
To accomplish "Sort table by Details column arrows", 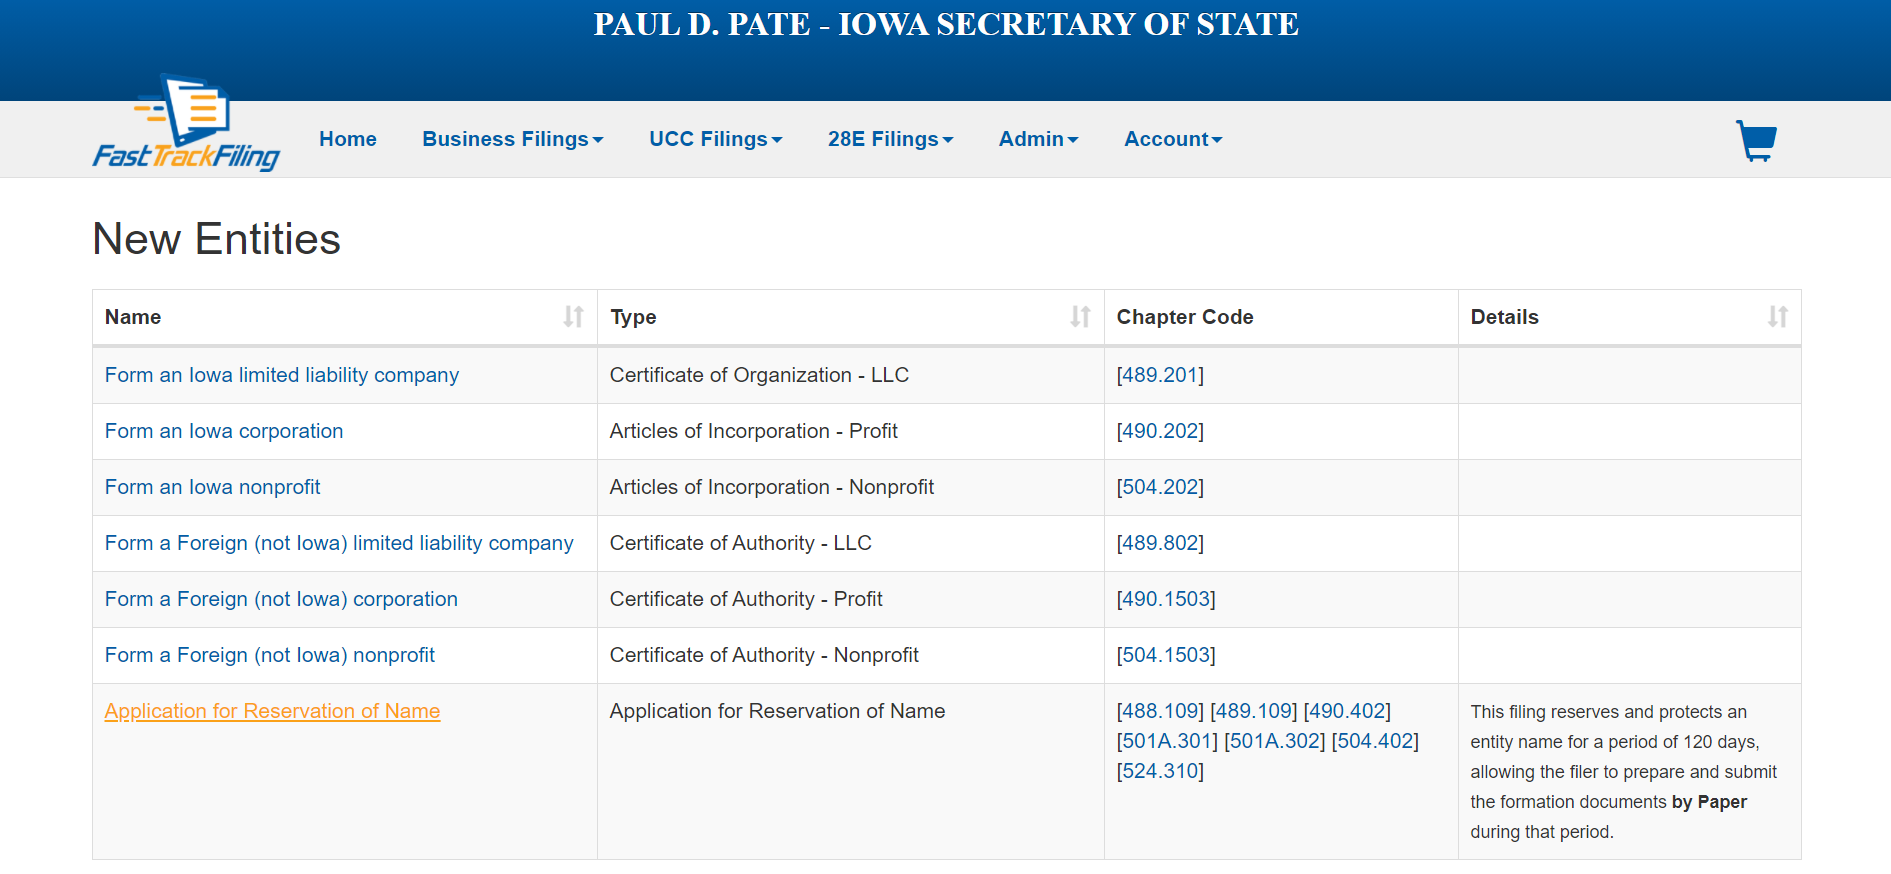I will (x=1777, y=317).
